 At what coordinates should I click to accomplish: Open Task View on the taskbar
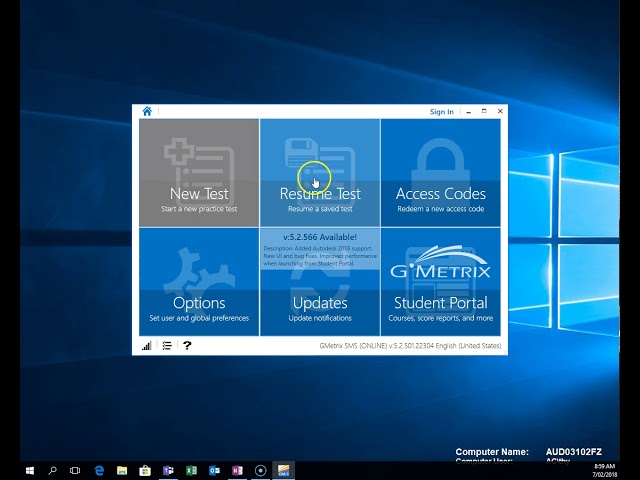click(75, 471)
